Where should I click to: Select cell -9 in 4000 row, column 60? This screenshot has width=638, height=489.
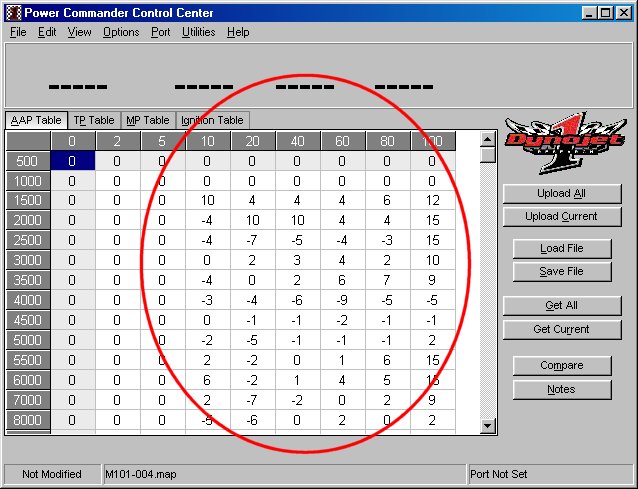(x=342, y=300)
